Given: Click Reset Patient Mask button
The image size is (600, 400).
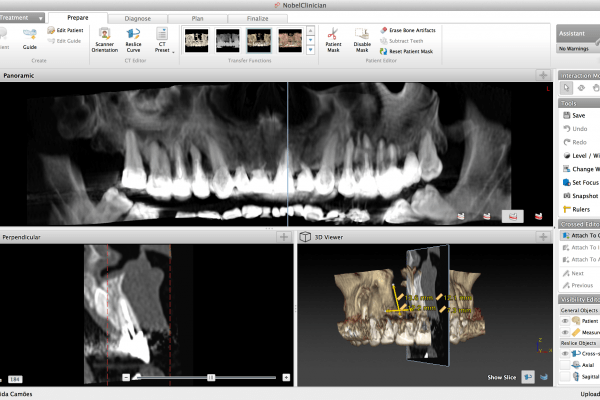Looking at the screenshot, I should pos(410,50).
